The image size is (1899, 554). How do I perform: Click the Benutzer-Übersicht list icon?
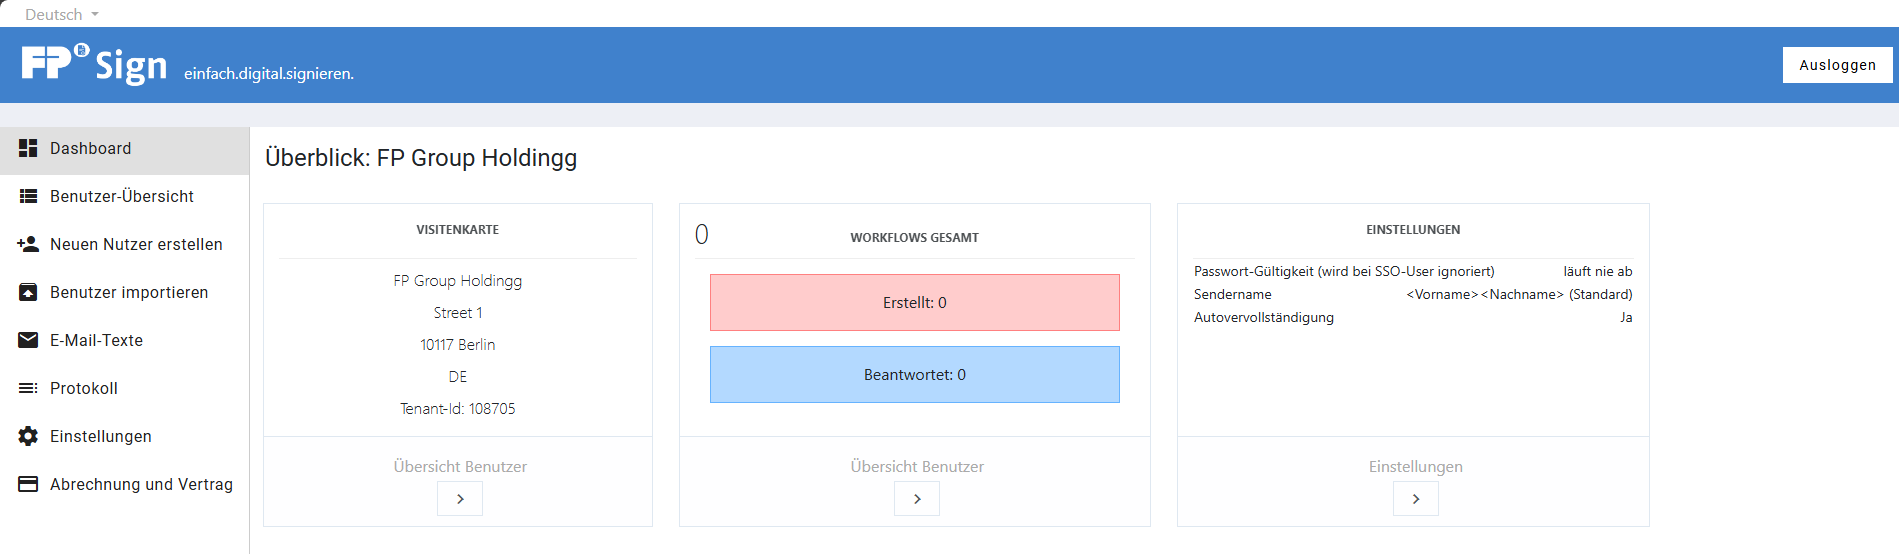28,196
